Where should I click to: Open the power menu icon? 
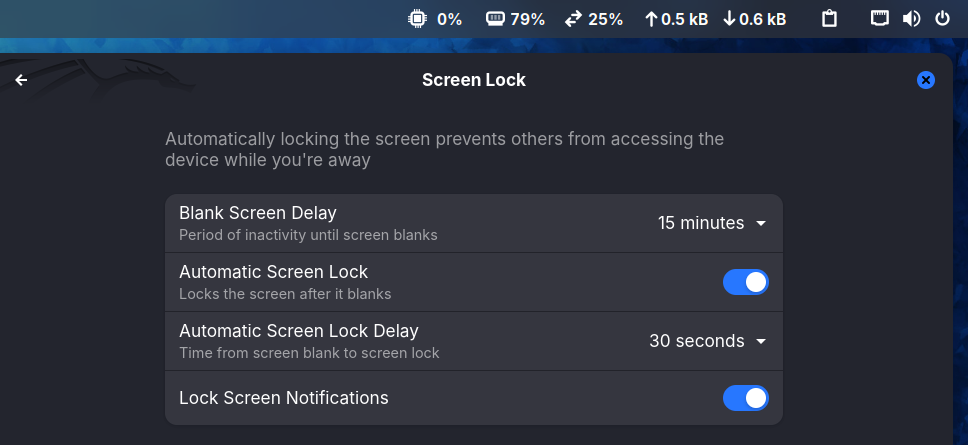[x=942, y=18]
